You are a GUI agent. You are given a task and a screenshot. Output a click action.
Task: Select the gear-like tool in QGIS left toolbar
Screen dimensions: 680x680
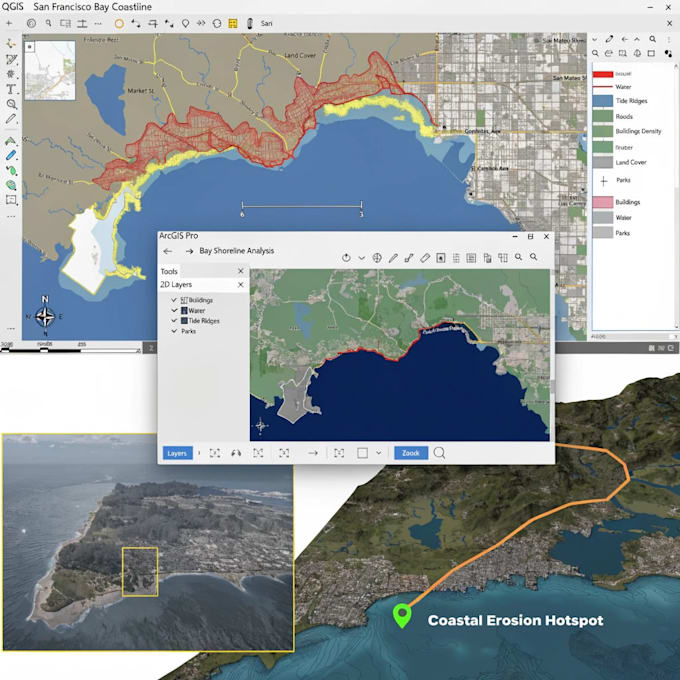pos(11,74)
